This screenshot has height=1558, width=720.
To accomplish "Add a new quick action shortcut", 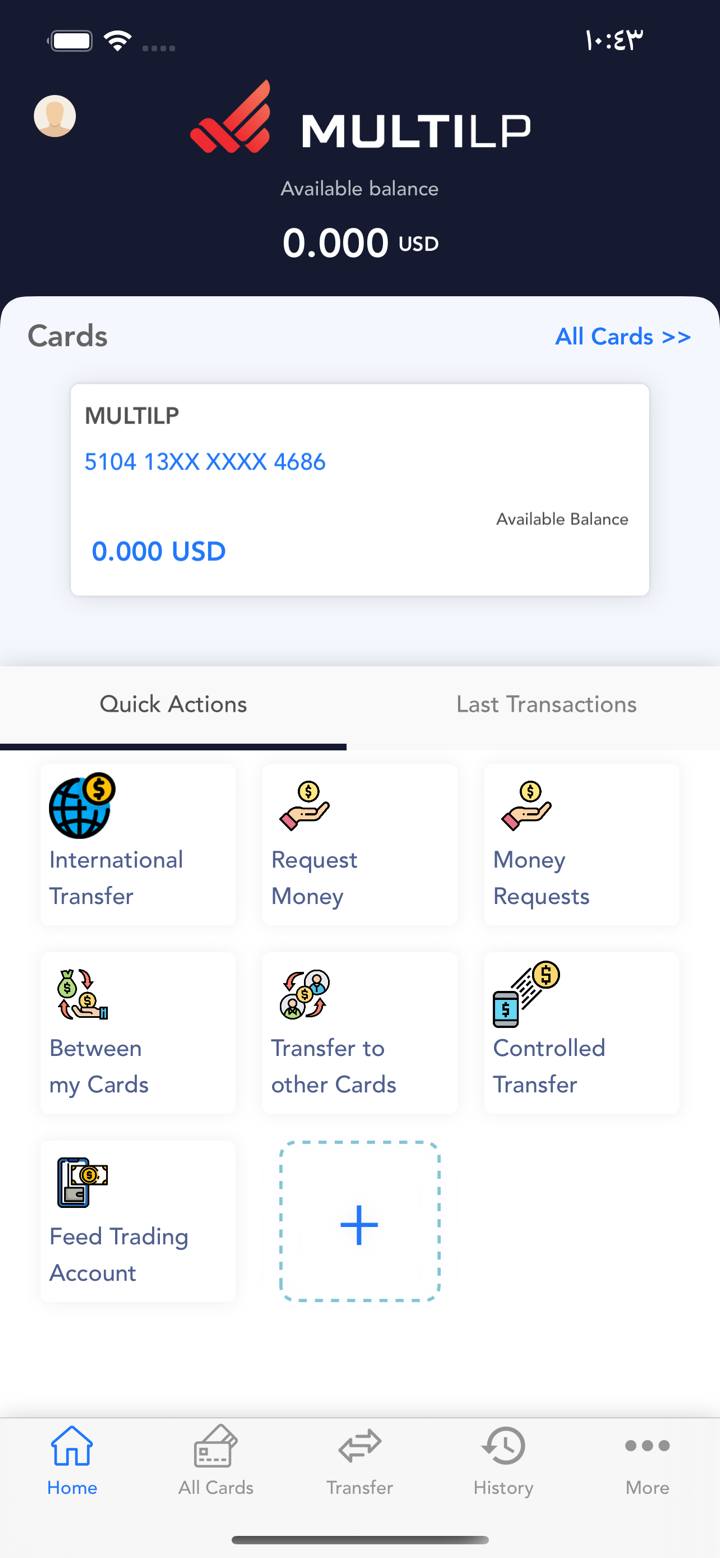I will [x=359, y=1222].
